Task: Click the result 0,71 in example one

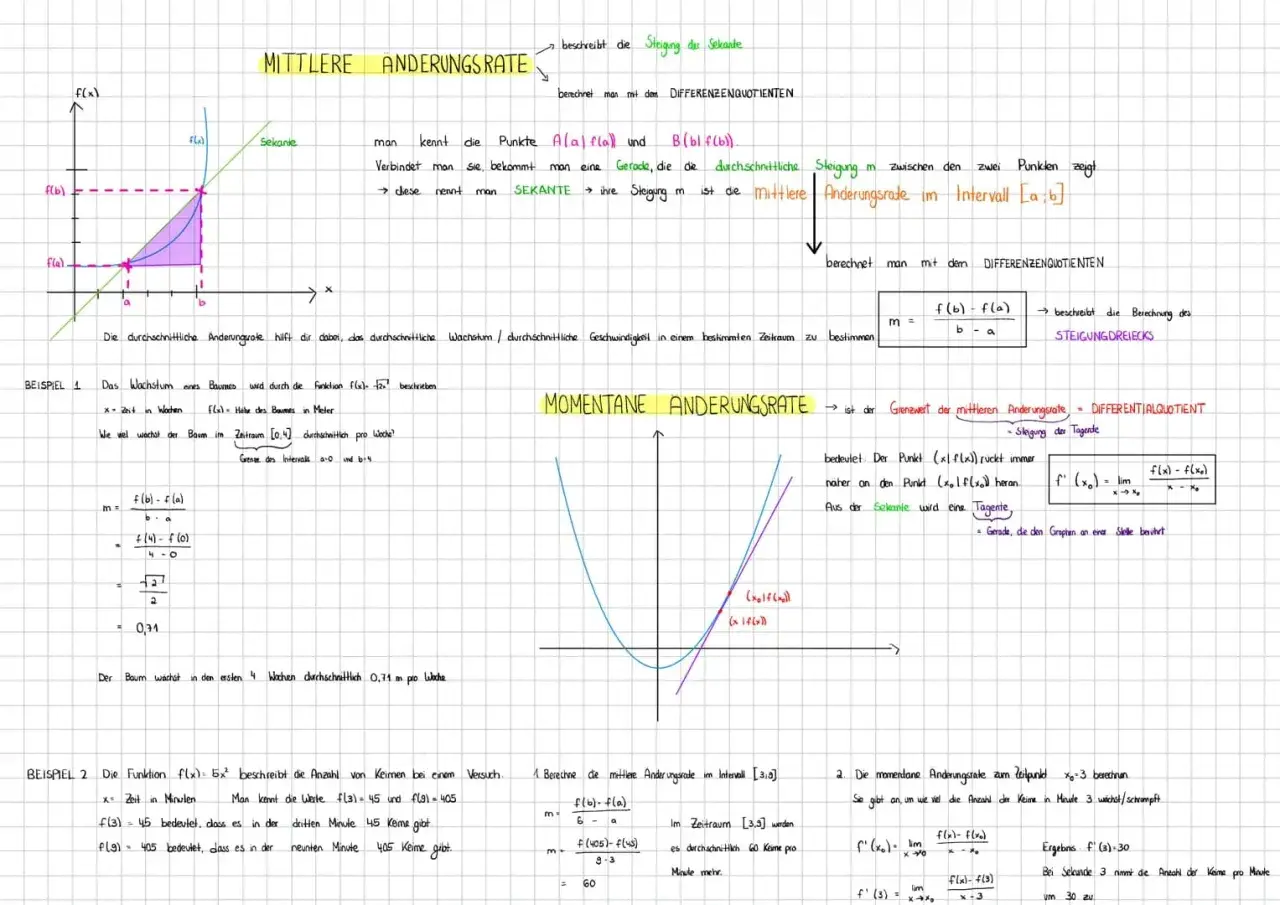Action: pyautogui.click(x=146, y=628)
